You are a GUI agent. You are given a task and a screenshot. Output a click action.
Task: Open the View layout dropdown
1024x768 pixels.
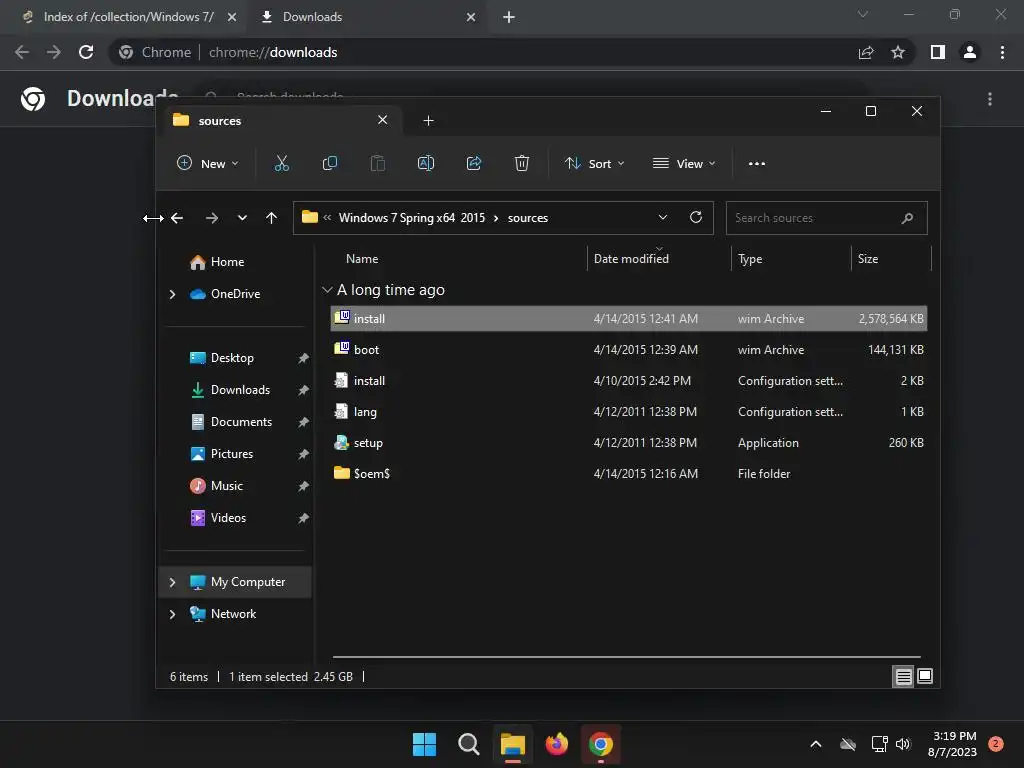tap(684, 163)
